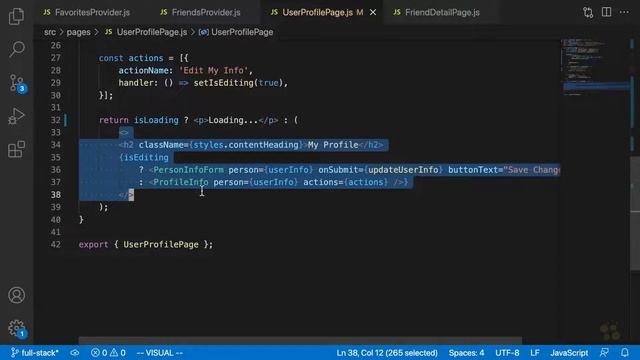
Task: Click isLoading on line 32
Action: tap(156, 120)
